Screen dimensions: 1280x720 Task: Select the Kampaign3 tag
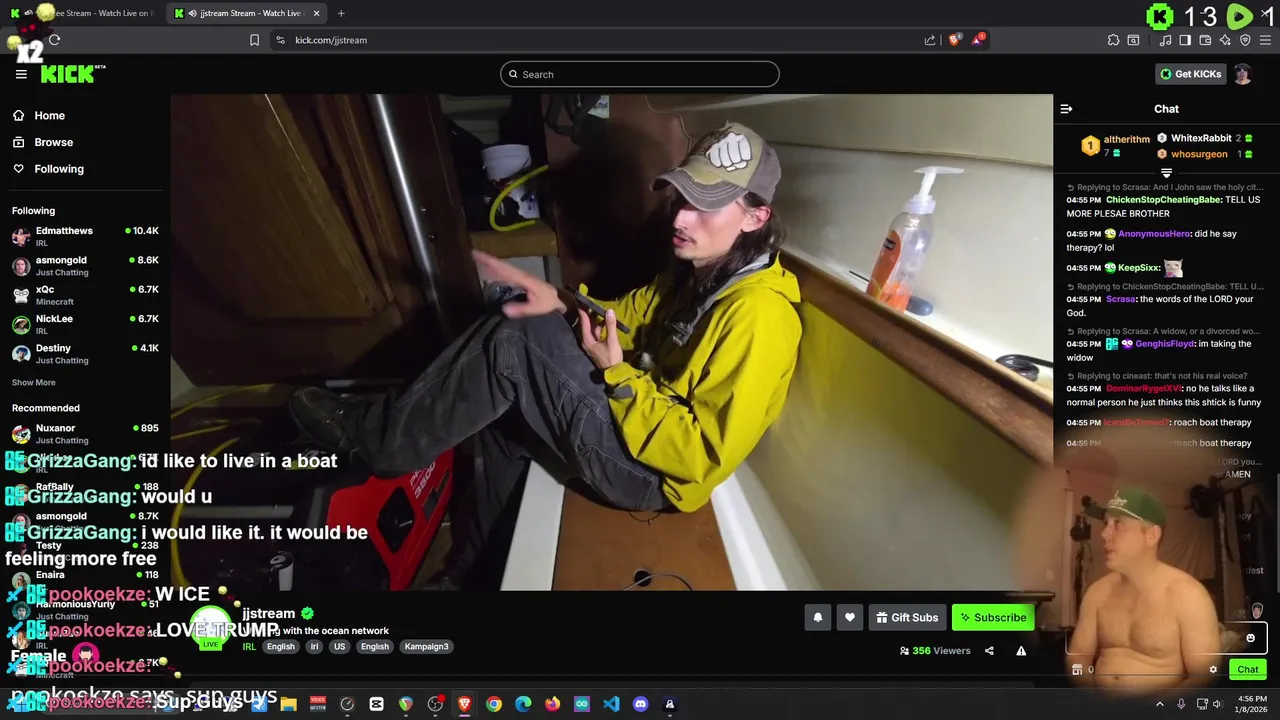click(427, 646)
